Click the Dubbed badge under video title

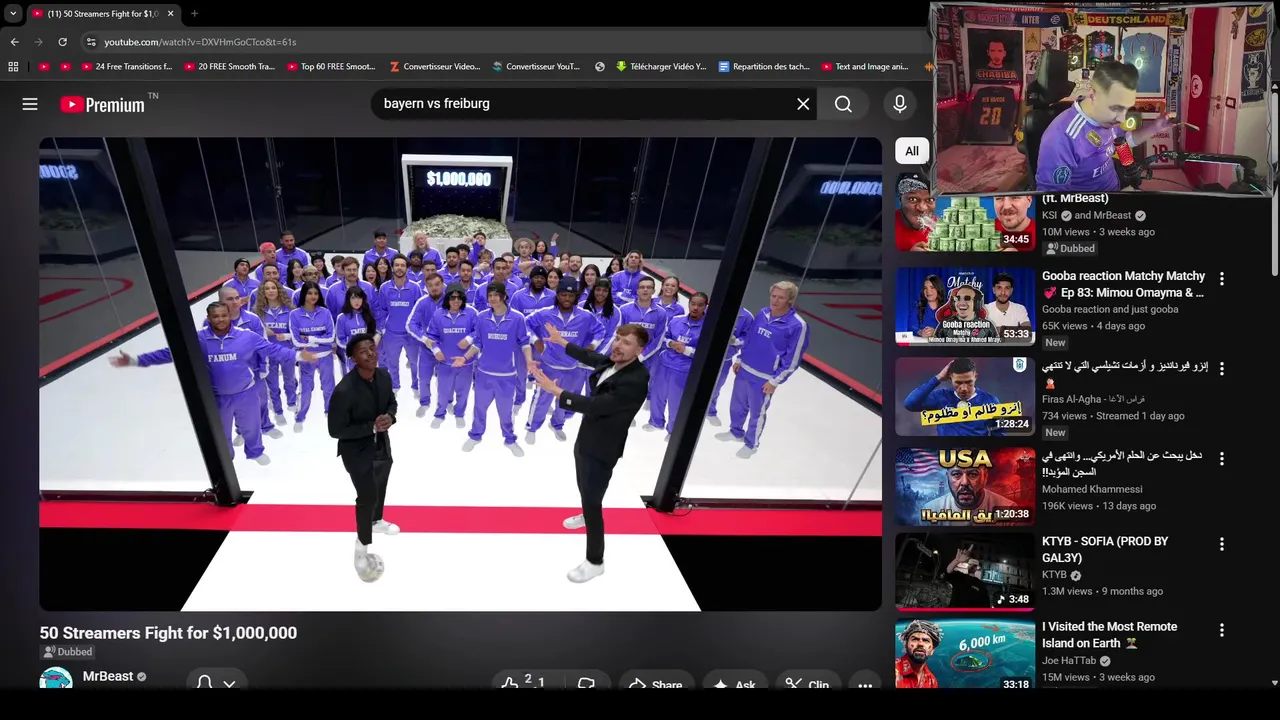[x=68, y=652]
